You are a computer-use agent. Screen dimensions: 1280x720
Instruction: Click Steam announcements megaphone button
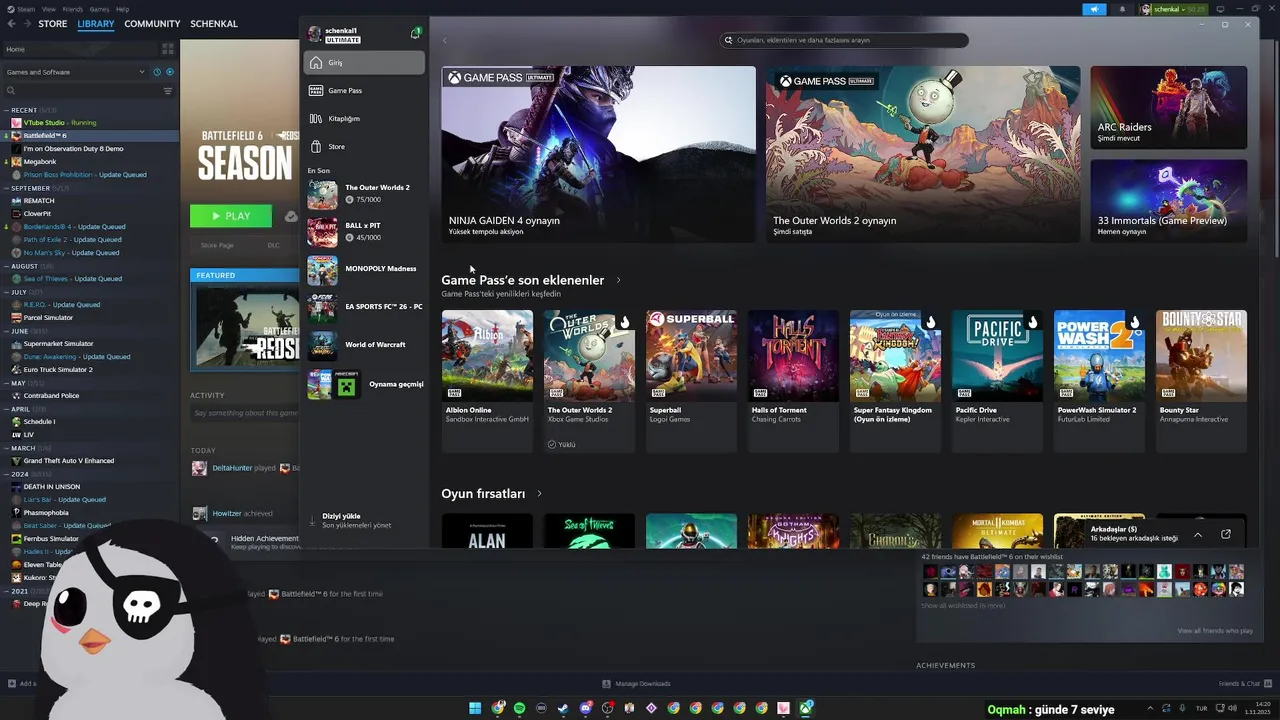(x=1094, y=9)
